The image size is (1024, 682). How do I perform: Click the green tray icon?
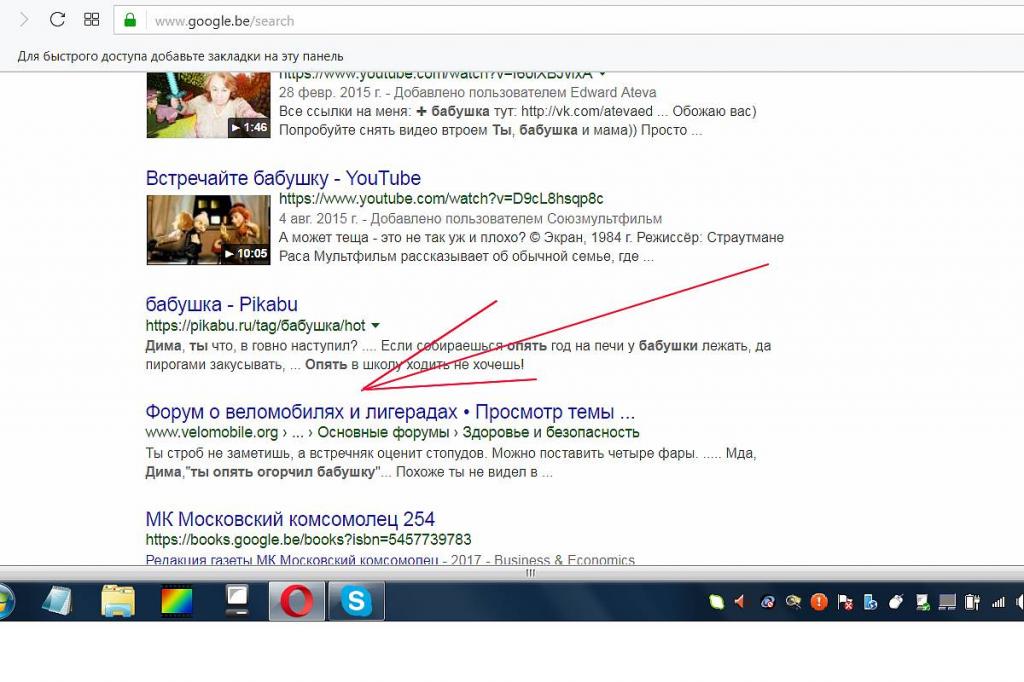tap(717, 602)
